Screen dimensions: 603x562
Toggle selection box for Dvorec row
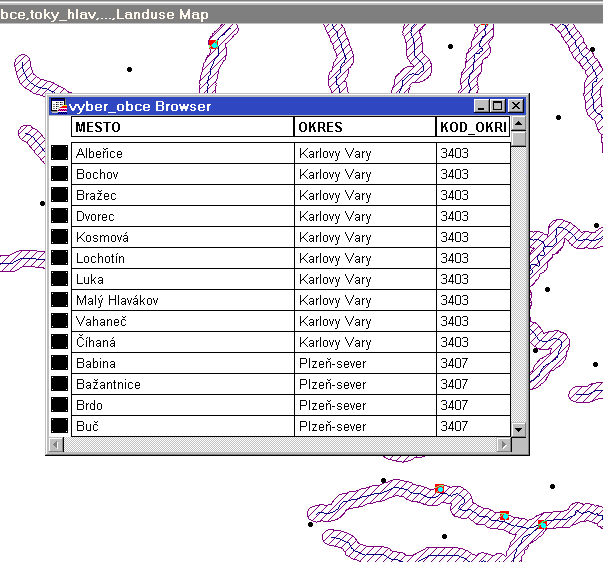[x=60, y=216]
